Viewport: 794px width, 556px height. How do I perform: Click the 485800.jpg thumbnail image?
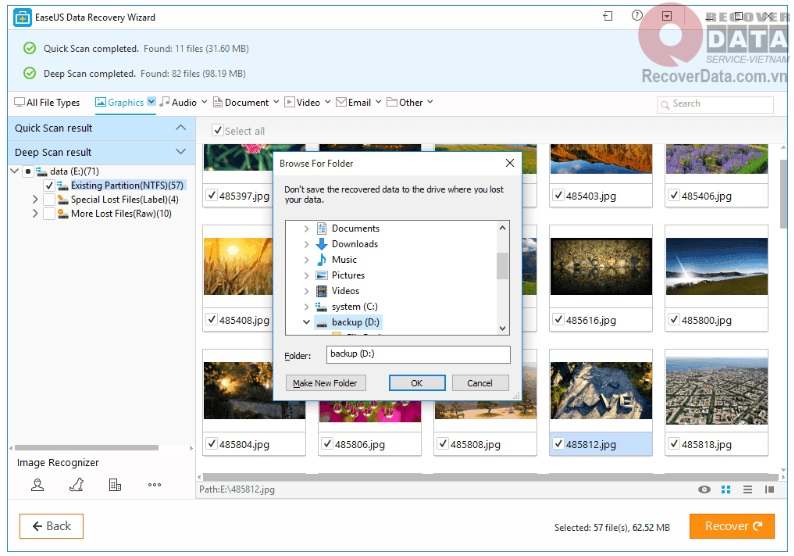(x=717, y=266)
